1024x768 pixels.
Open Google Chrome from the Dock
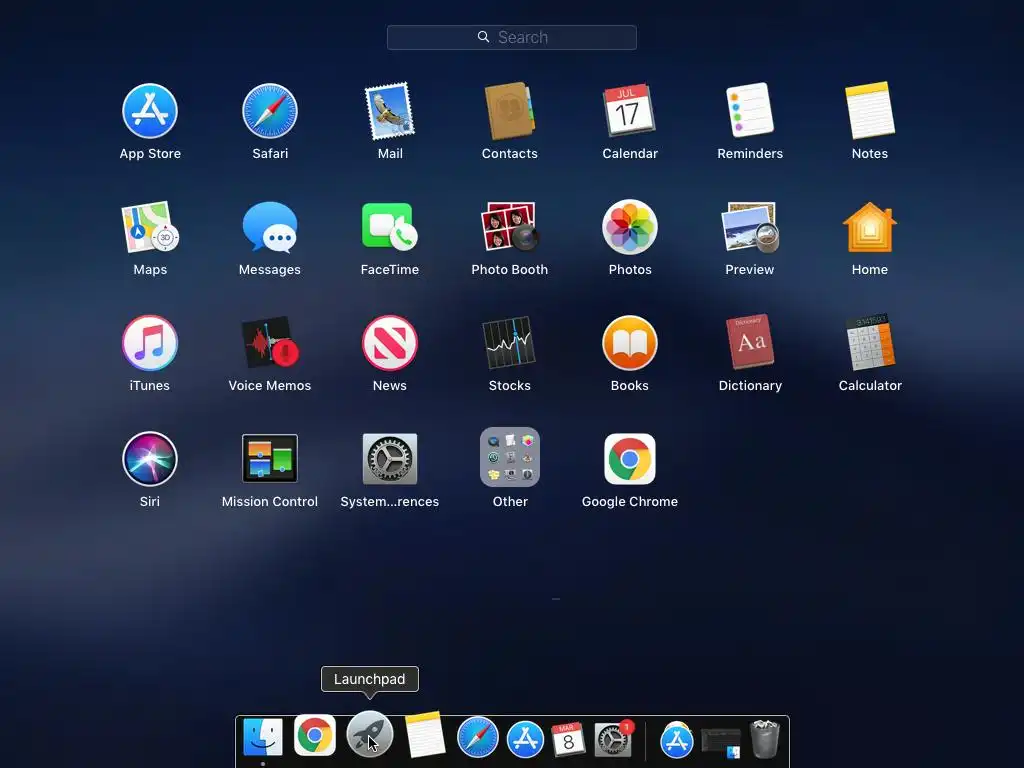315,735
